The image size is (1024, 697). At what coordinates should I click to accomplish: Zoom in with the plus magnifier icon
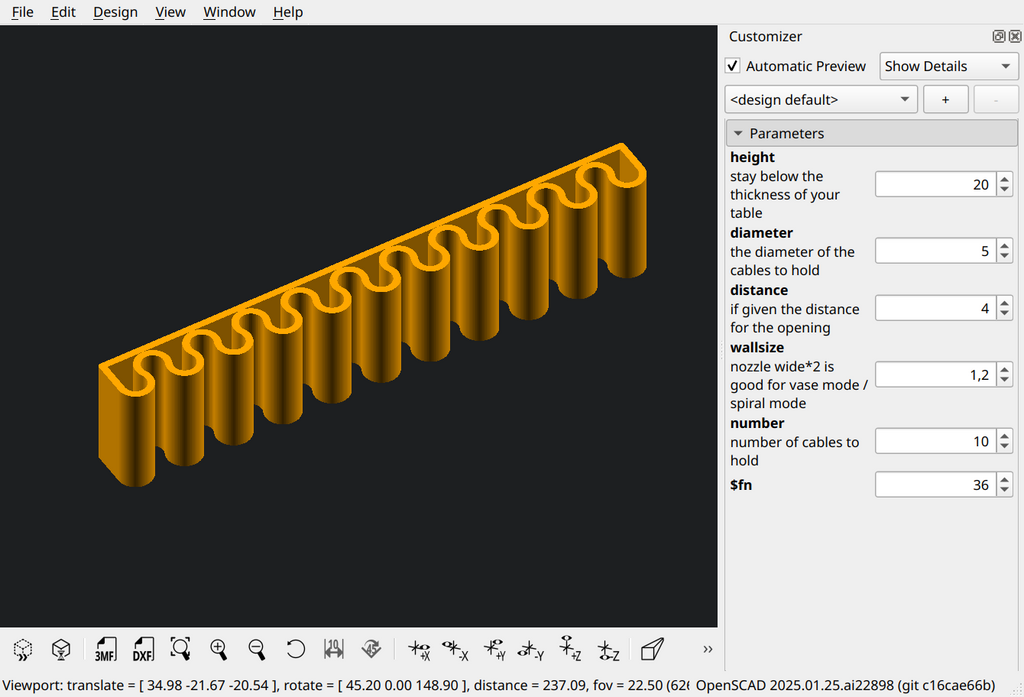click(x=219, y=649)
